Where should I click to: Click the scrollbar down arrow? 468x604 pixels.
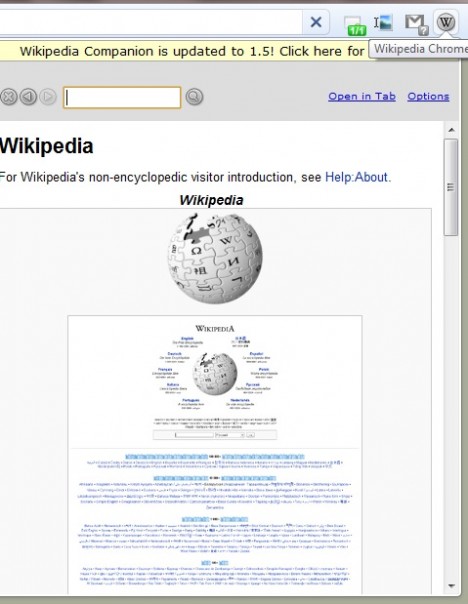coord(451,586)
